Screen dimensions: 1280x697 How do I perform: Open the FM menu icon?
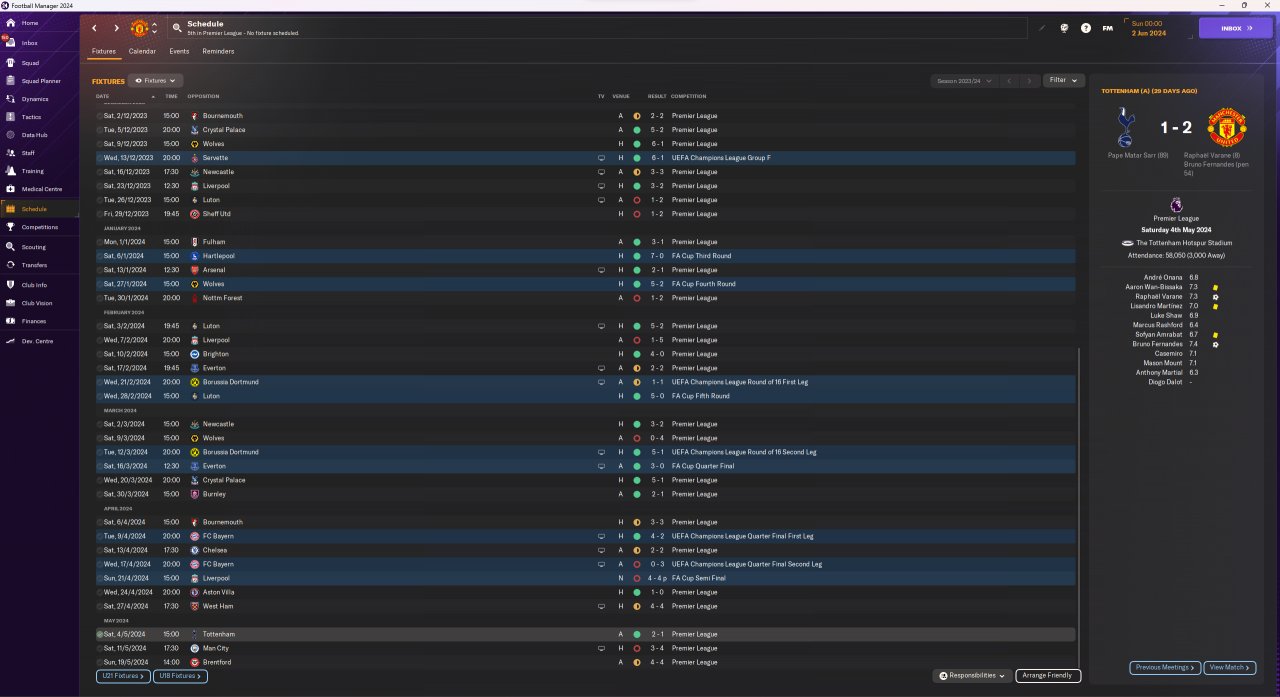click(1107, 28)
